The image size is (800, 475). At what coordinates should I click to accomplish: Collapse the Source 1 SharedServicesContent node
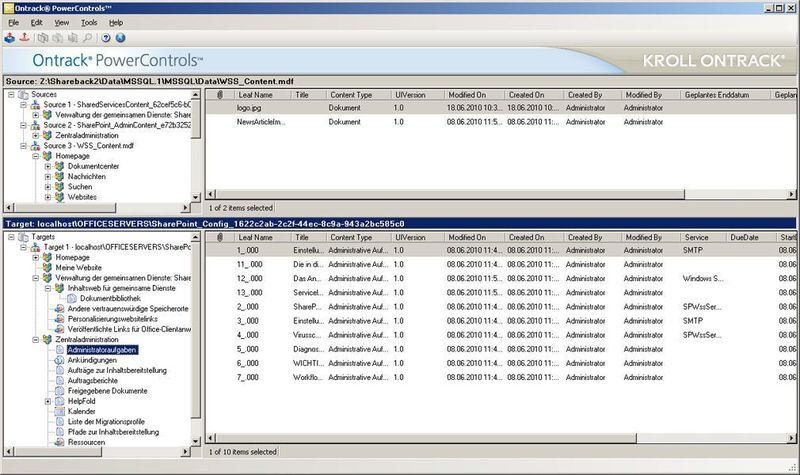click(x=23, y=105)
